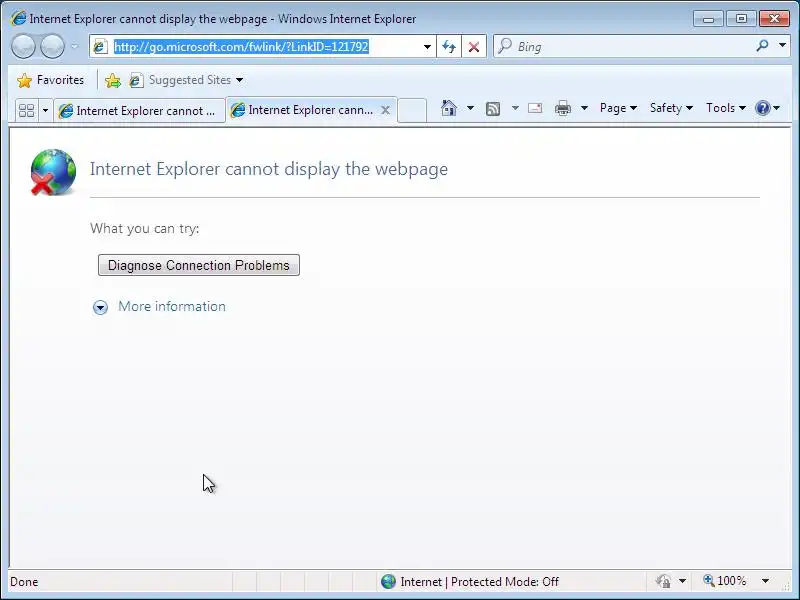Image resolution: width=800 pixels, height=600 pixels.
Task: Click the Forward navigation button
Action: tap(52, 46)
